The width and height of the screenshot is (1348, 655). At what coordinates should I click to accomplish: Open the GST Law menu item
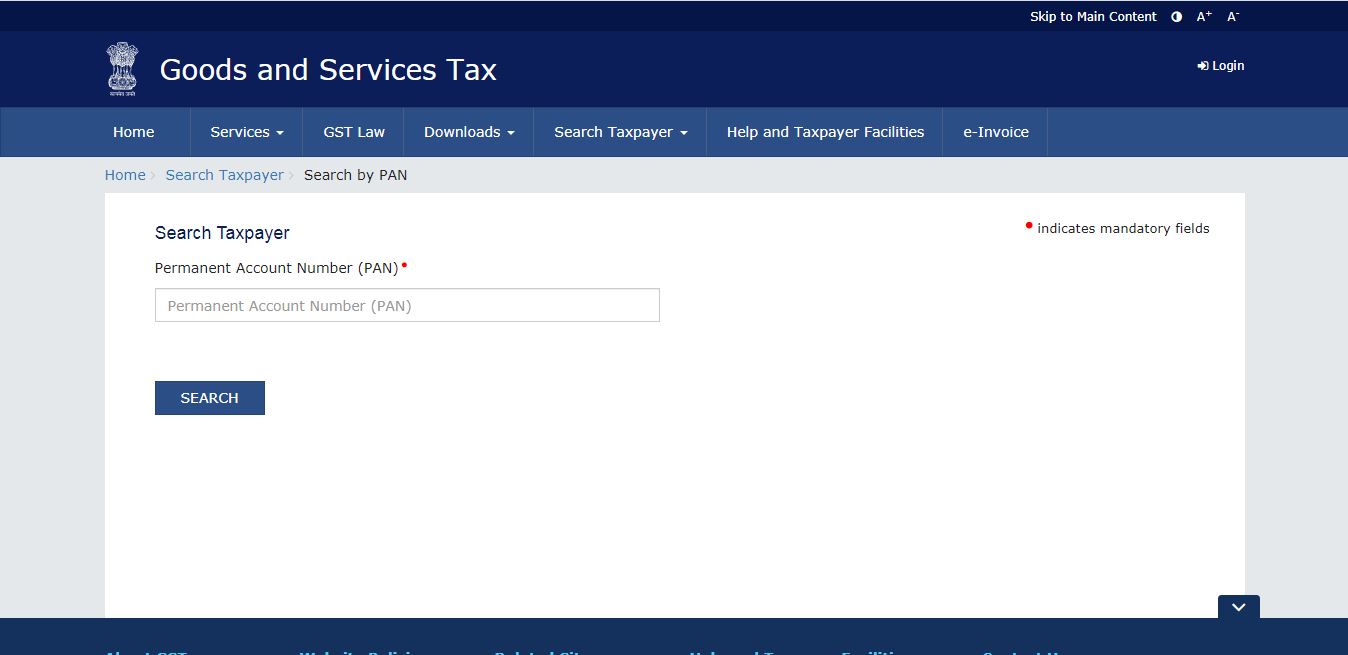coord(354,132)
